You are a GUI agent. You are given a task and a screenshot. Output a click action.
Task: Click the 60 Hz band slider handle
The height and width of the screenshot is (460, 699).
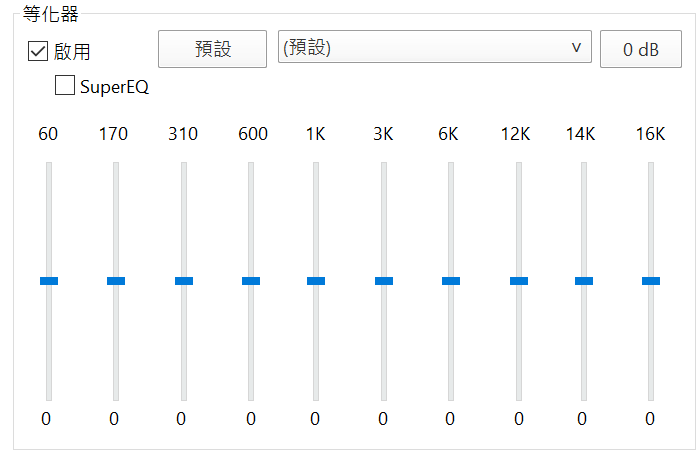tap(49, 281)
